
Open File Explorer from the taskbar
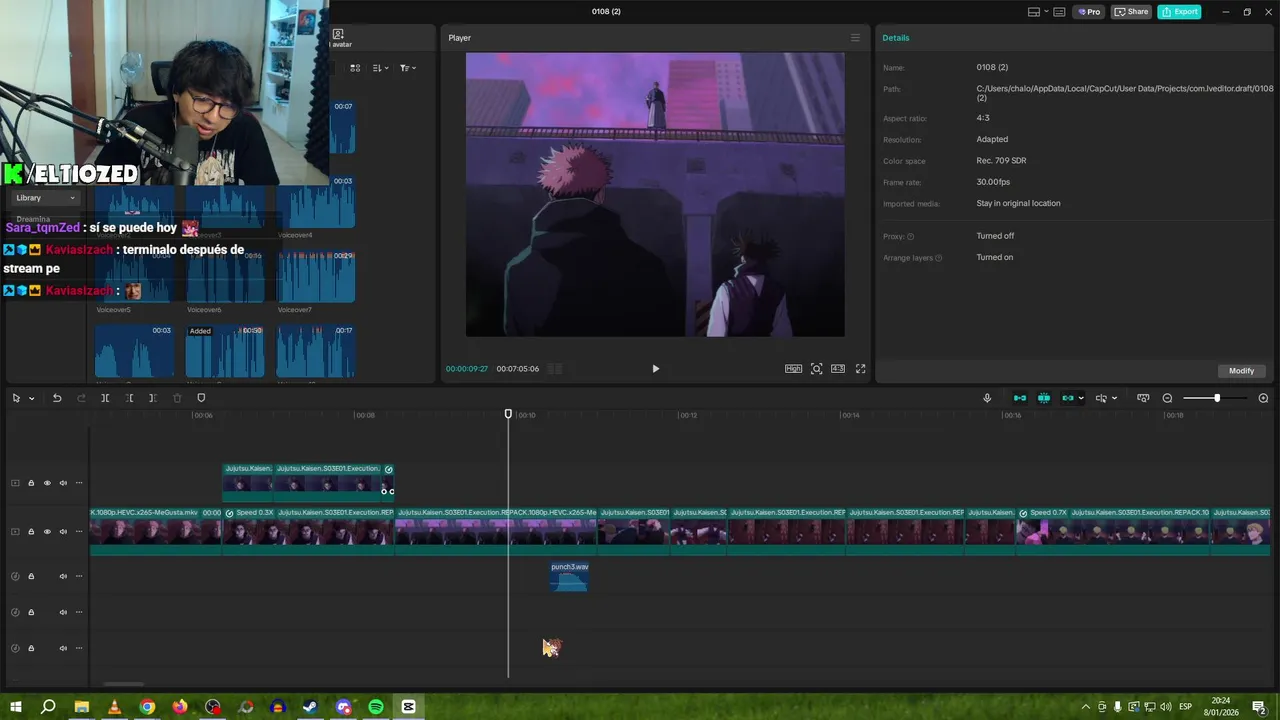pos(81,707)
